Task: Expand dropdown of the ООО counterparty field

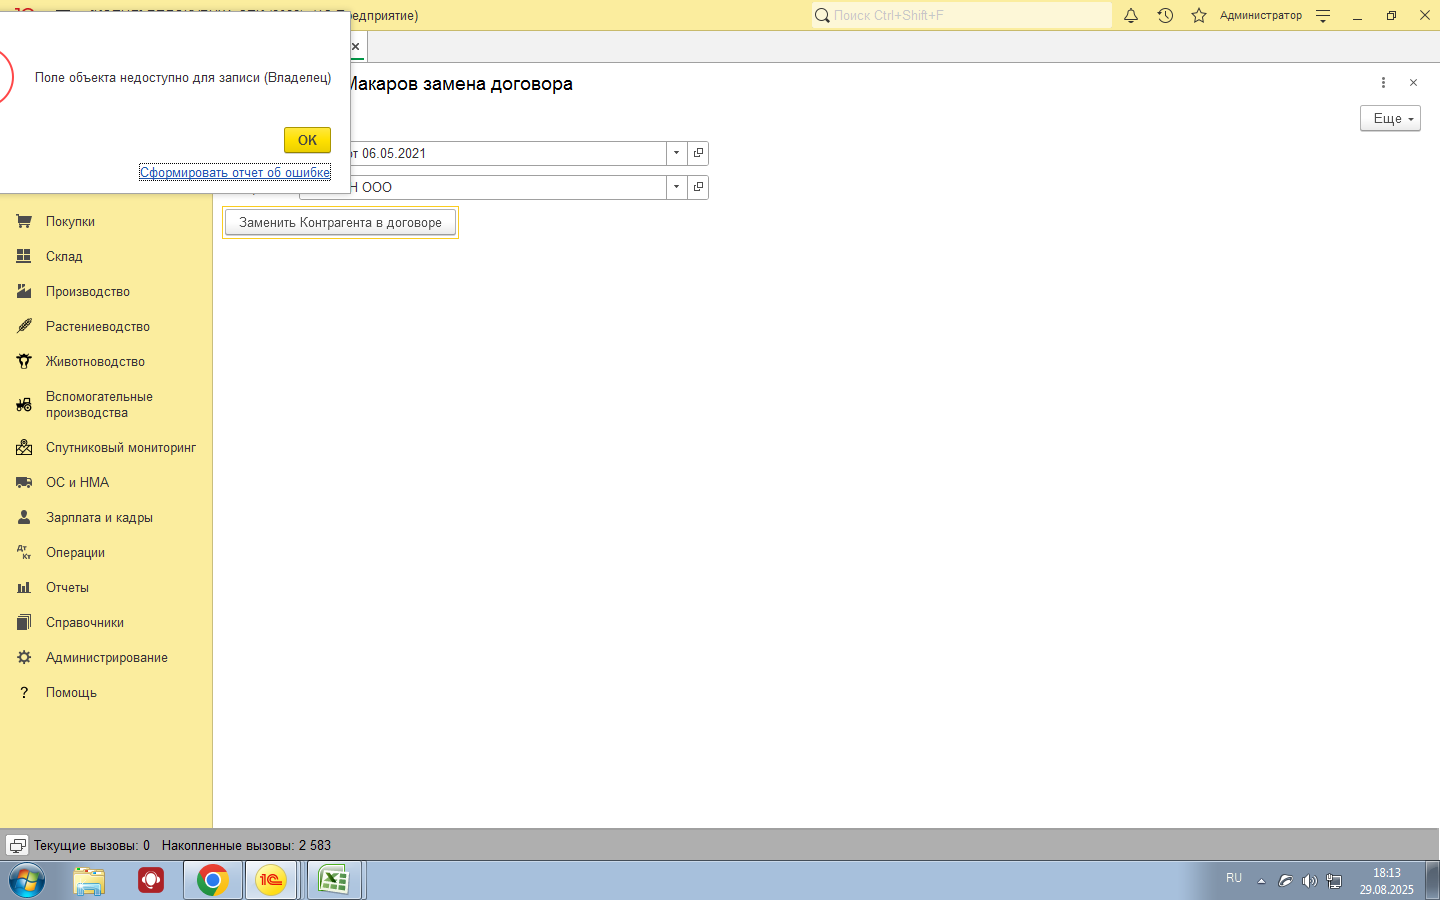Action: [676, 187]
